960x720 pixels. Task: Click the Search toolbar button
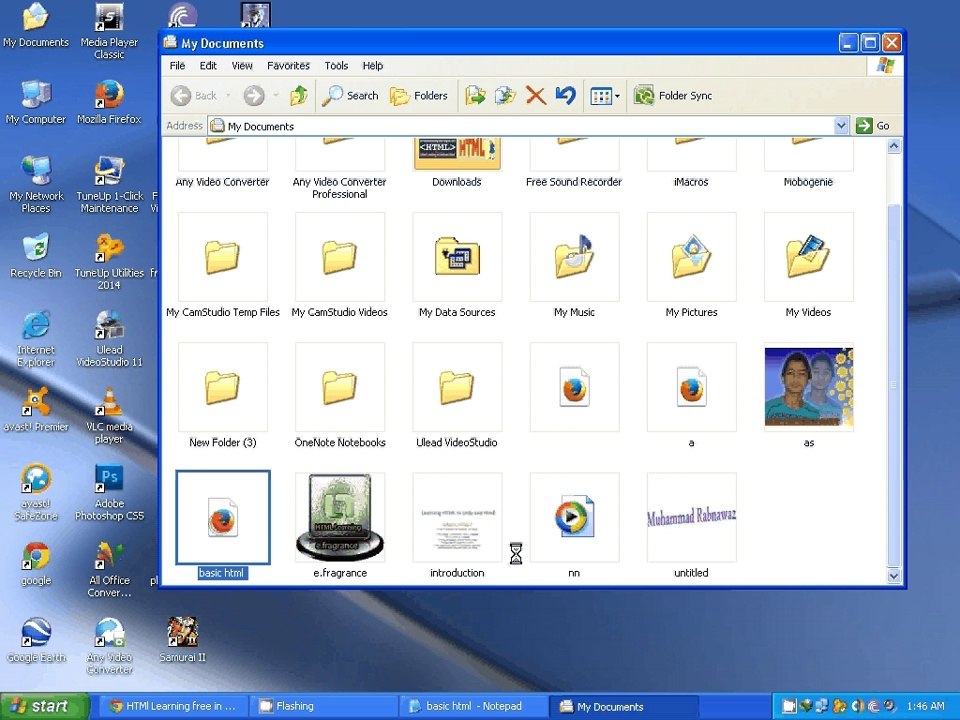(x=350, y=96)
